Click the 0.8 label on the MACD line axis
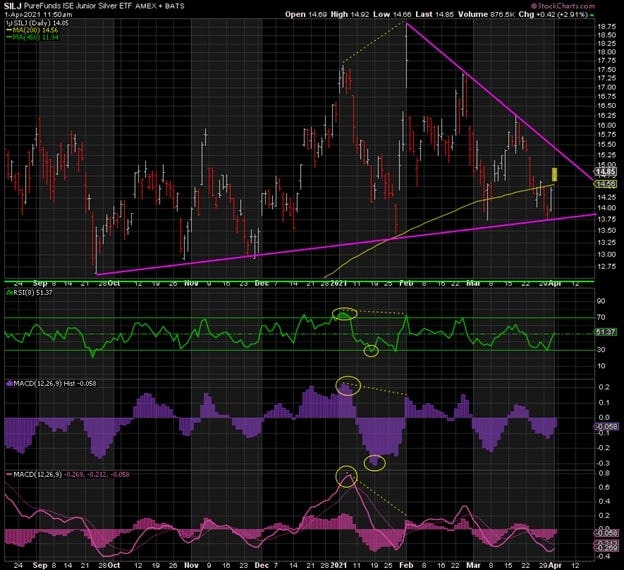The width and height of the screenshot is (624, 570). (604, 473)
